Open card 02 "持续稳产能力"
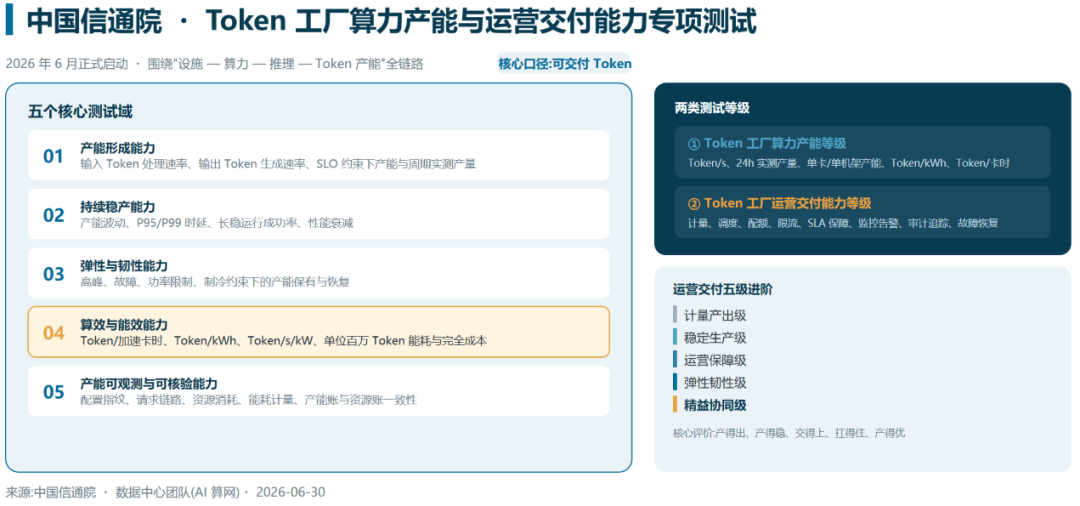Screen dimensions: 1080x506 pos(318,214)
